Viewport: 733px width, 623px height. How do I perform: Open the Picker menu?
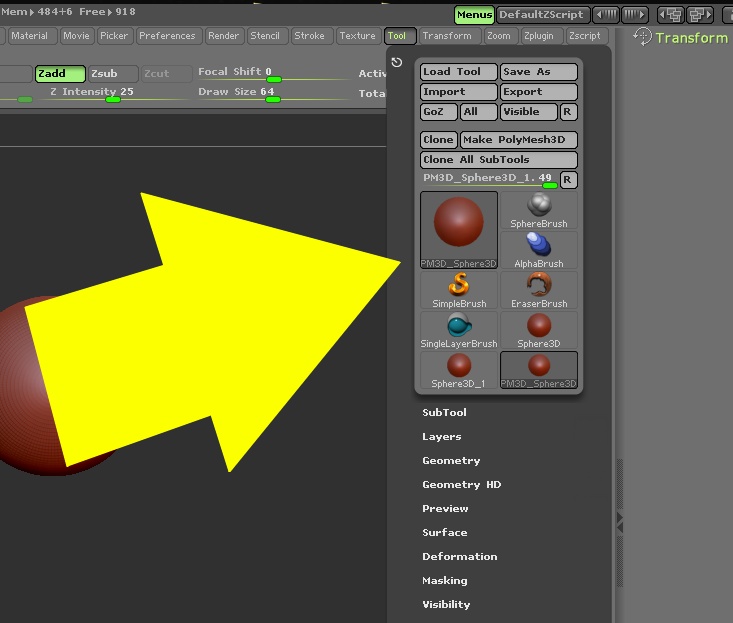pyautogui.click(x=114, y=36)
